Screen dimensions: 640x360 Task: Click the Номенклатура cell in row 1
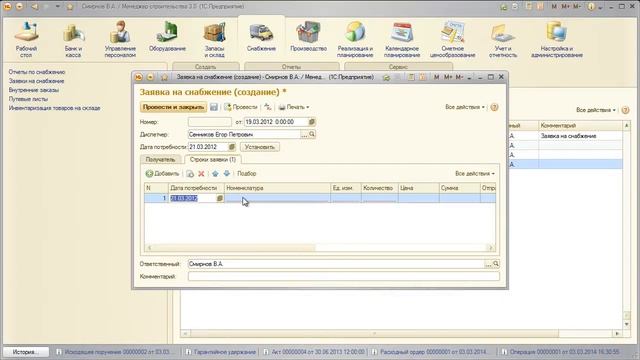[x=277, y=198]
